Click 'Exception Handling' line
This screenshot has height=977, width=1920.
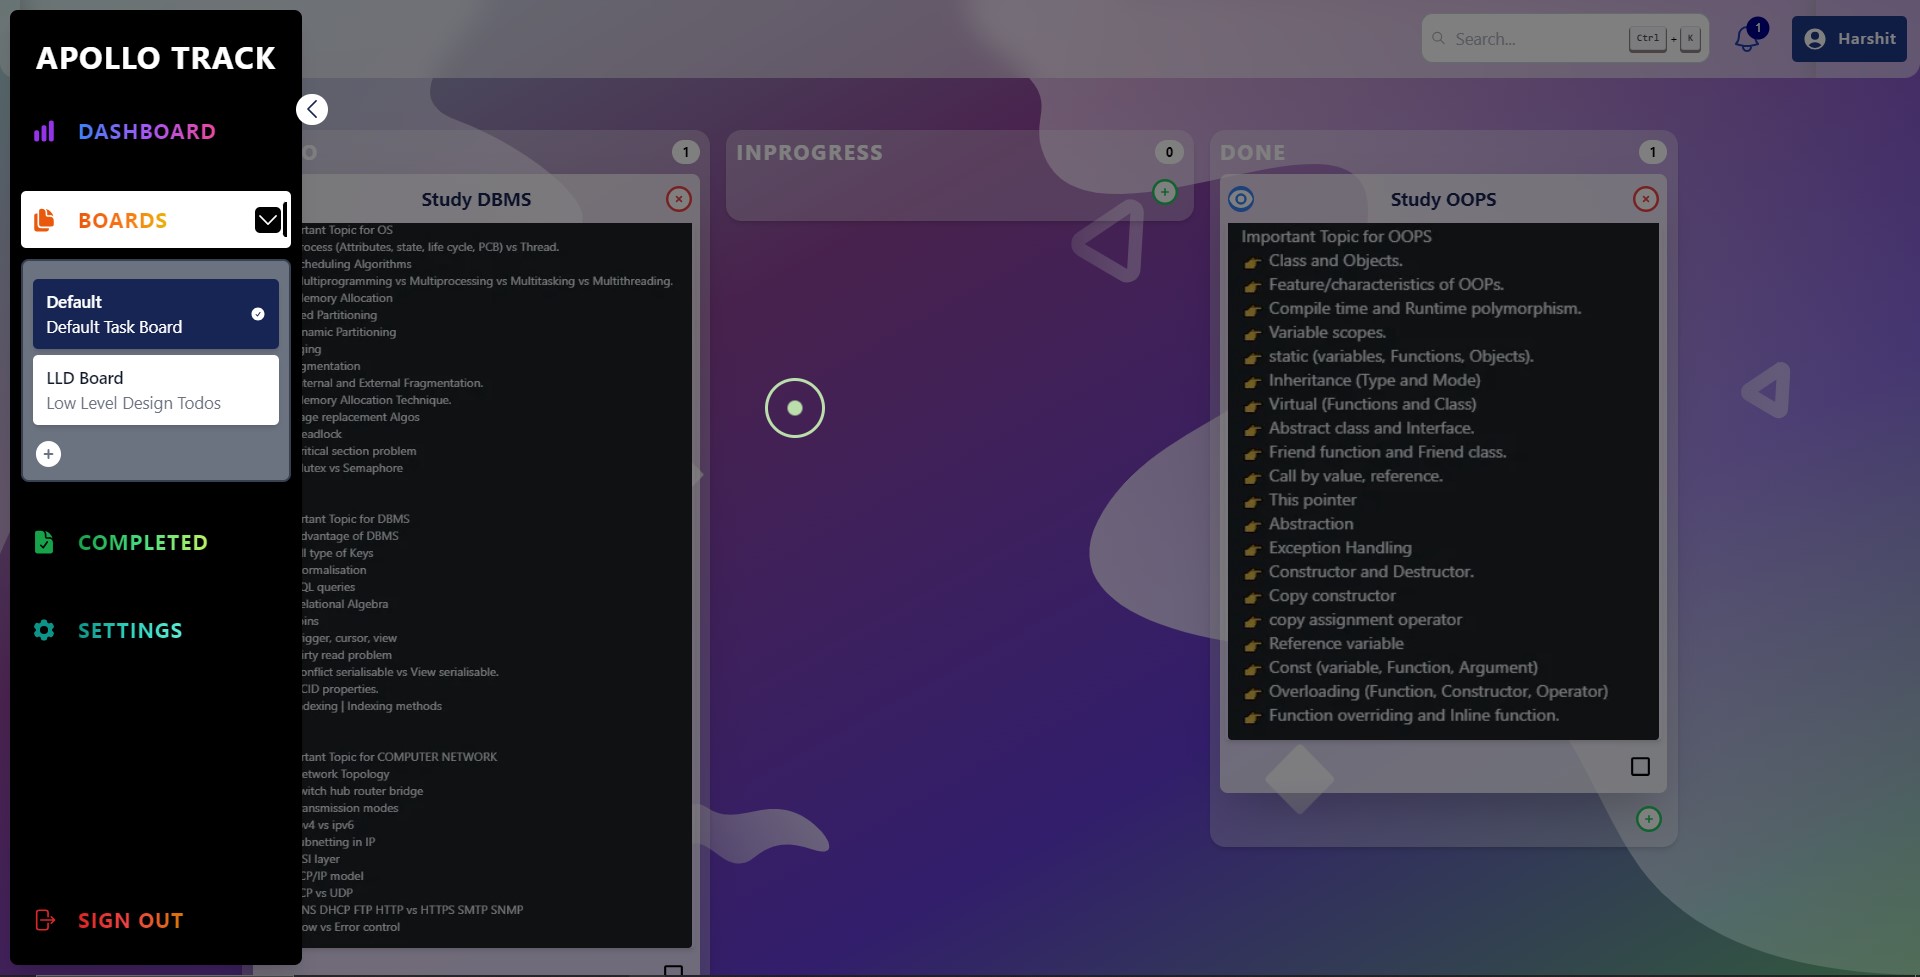(1340, 548)
